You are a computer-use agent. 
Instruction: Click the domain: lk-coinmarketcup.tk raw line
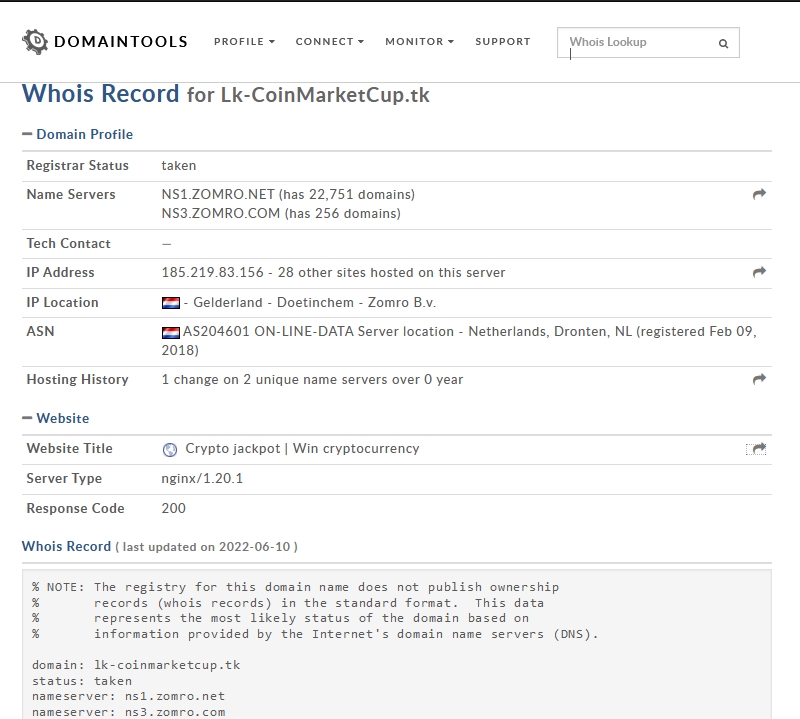click(136, 665)
